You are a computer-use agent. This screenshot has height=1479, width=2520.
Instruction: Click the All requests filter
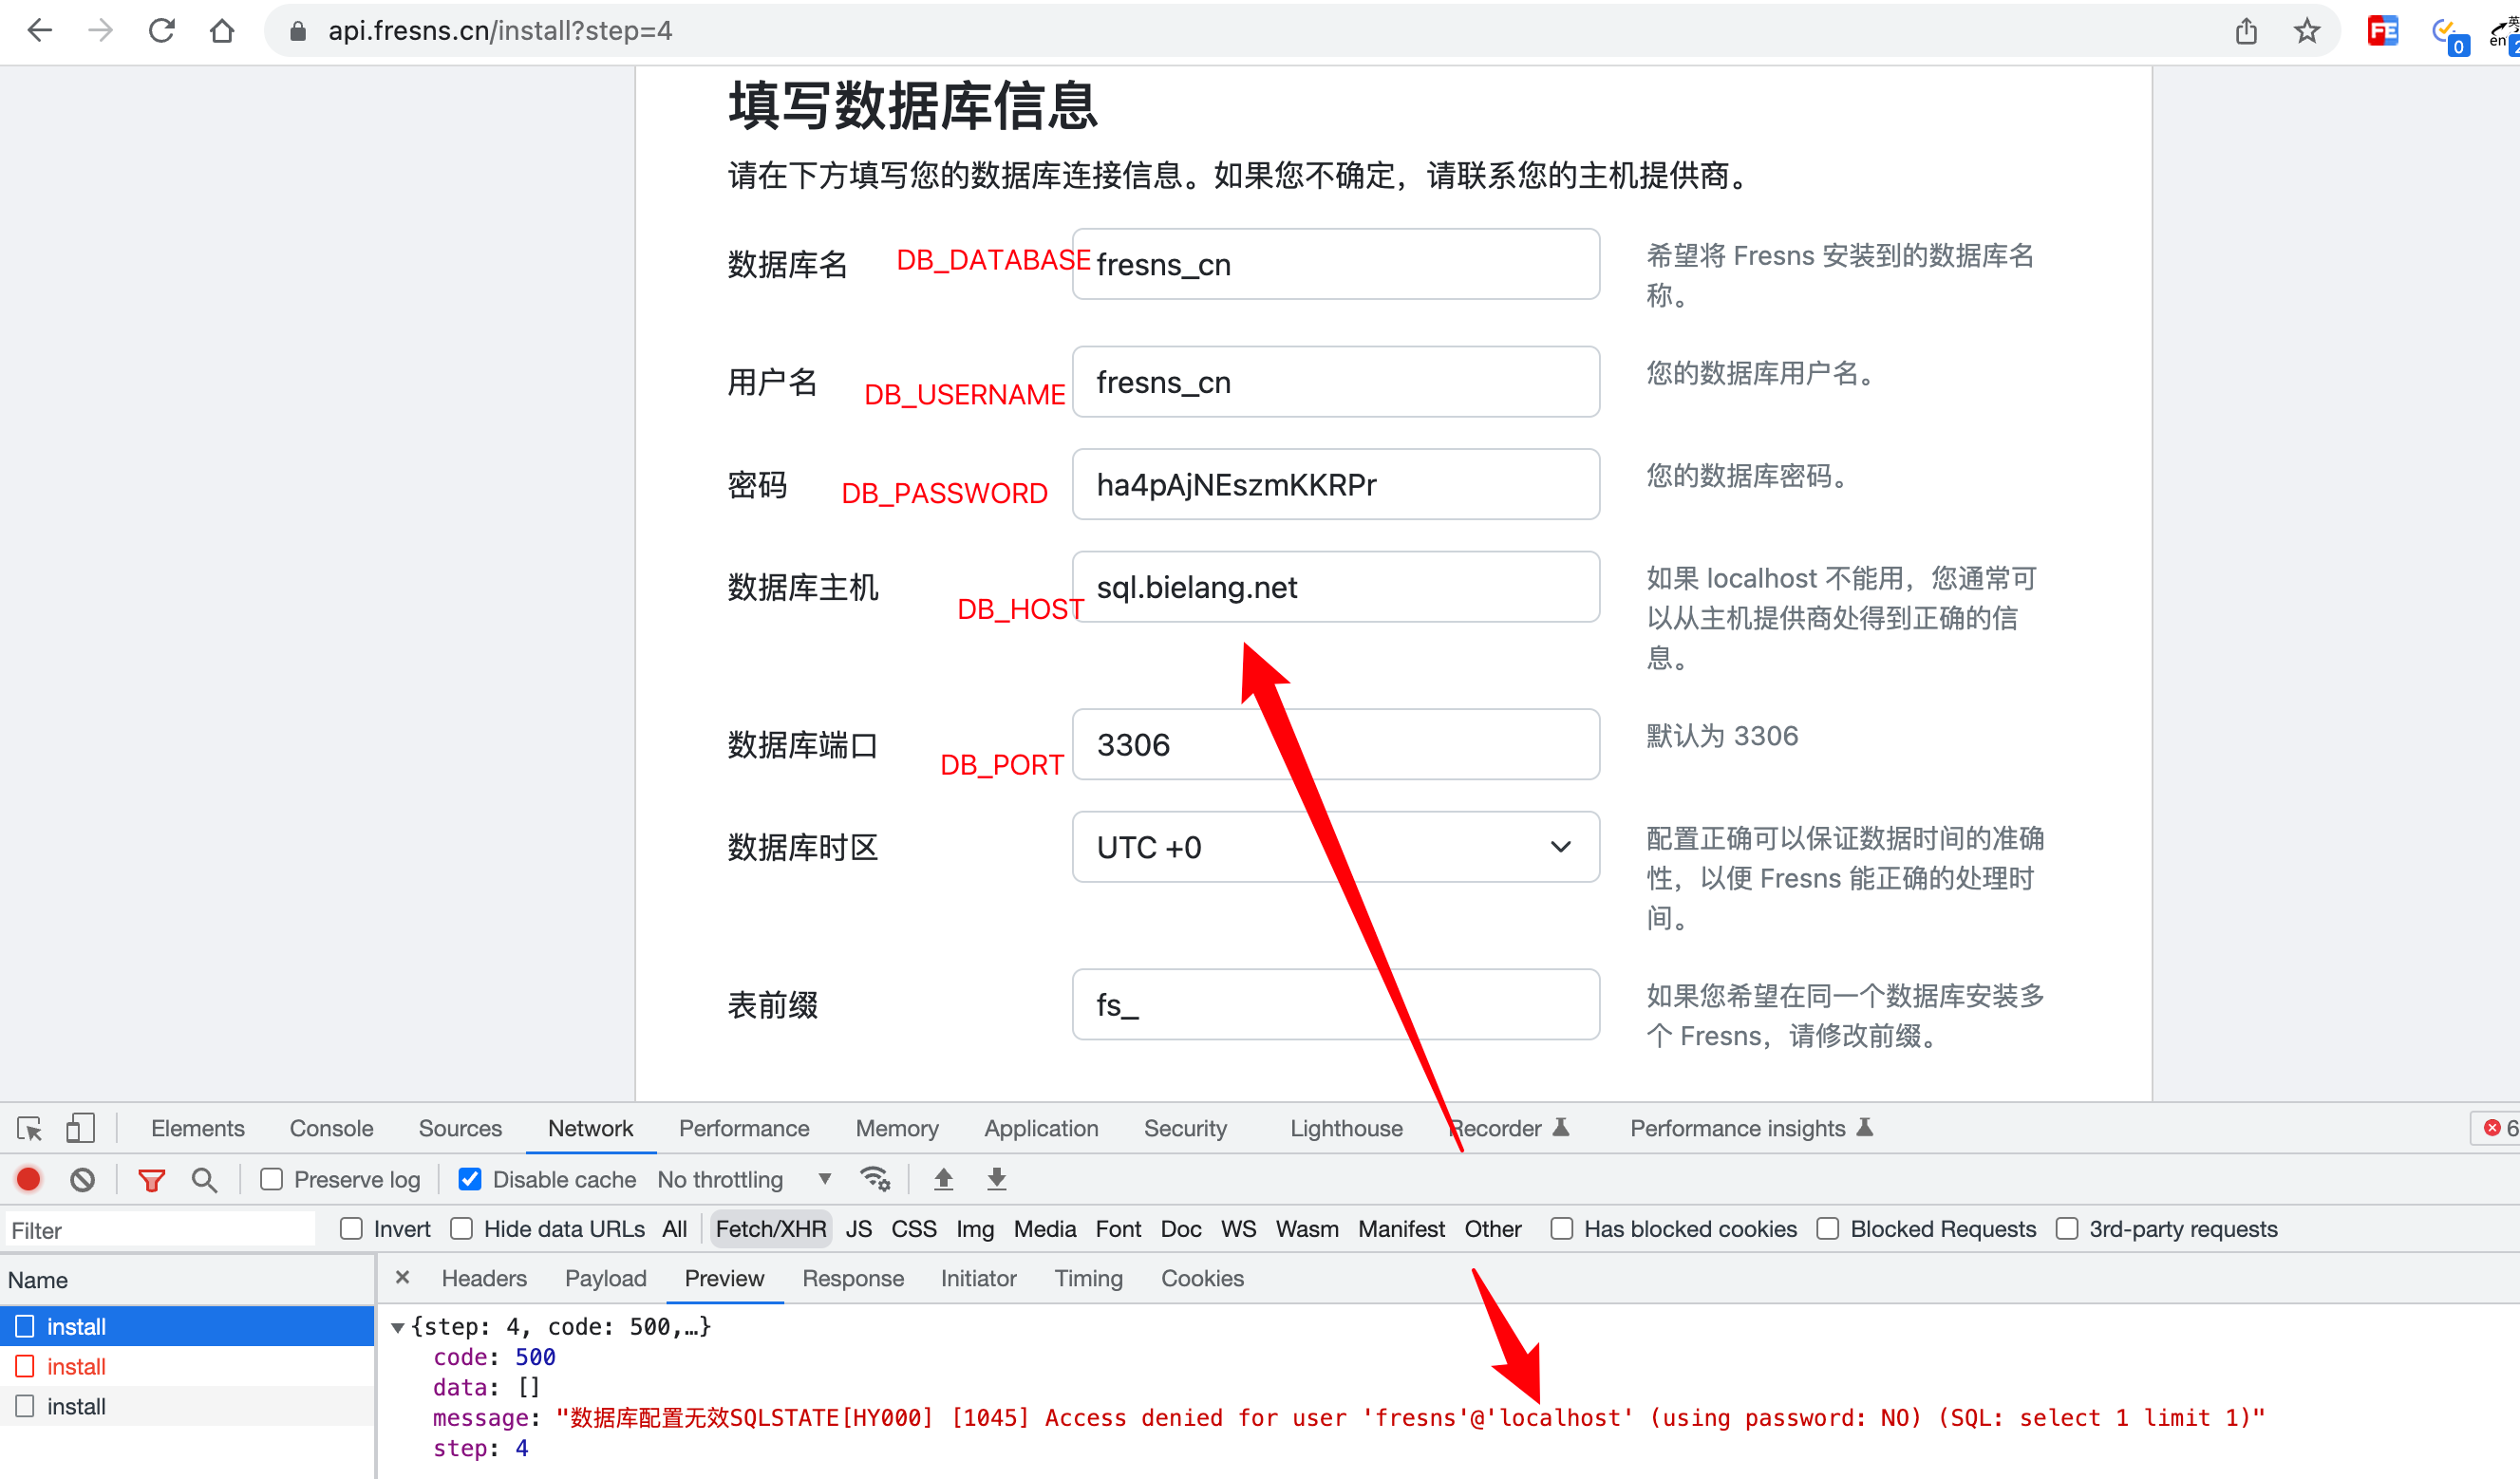[x=675, y=1228]
